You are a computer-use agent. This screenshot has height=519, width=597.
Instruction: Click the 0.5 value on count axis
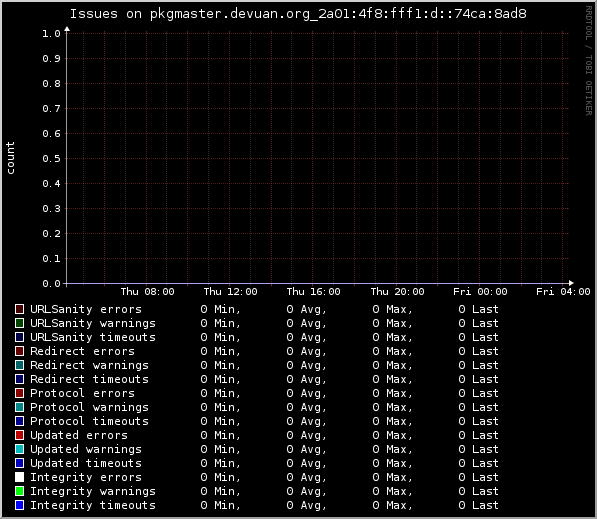click(51, 158)
